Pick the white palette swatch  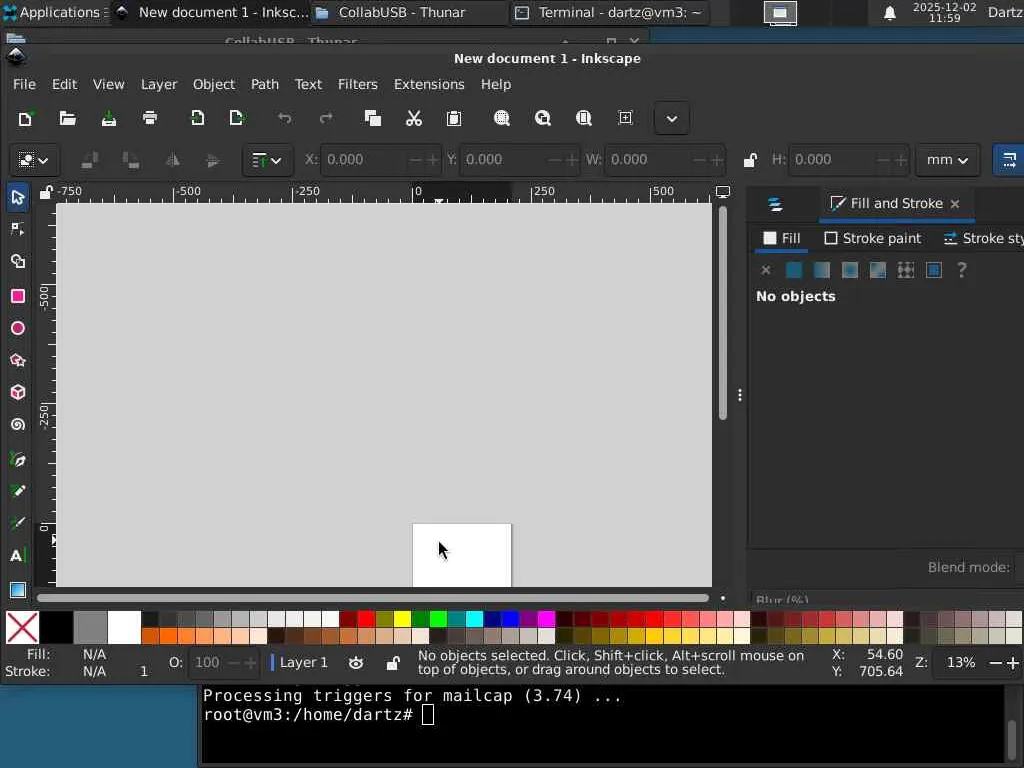click(x=124, y=627)
